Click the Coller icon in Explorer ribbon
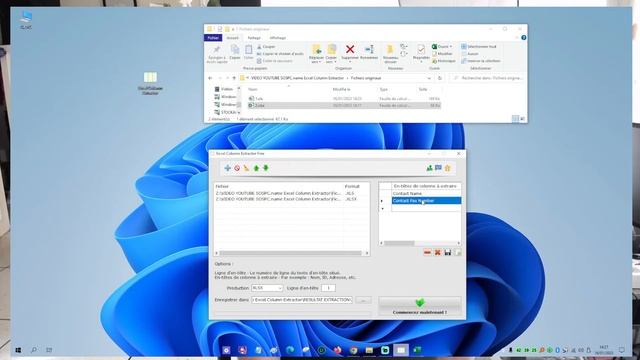The width and height of the screenshot is (640, 360). tap(249, 52)
